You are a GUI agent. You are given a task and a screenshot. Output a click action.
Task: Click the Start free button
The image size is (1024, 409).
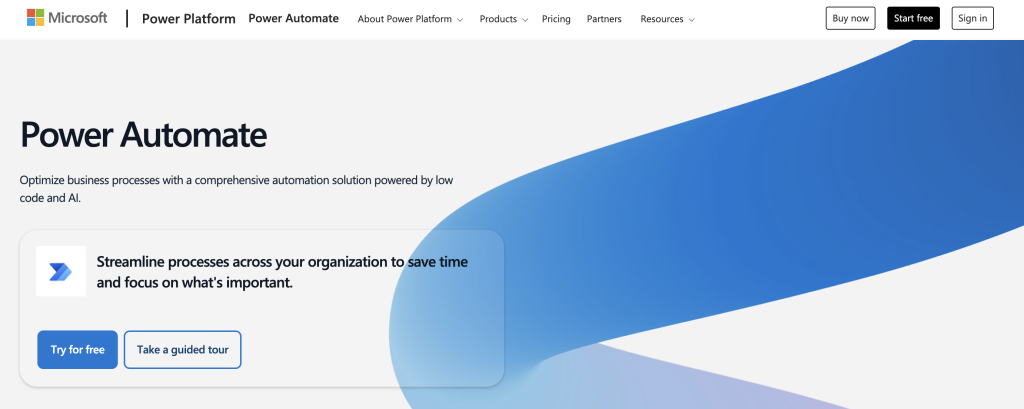click(913, 18)
